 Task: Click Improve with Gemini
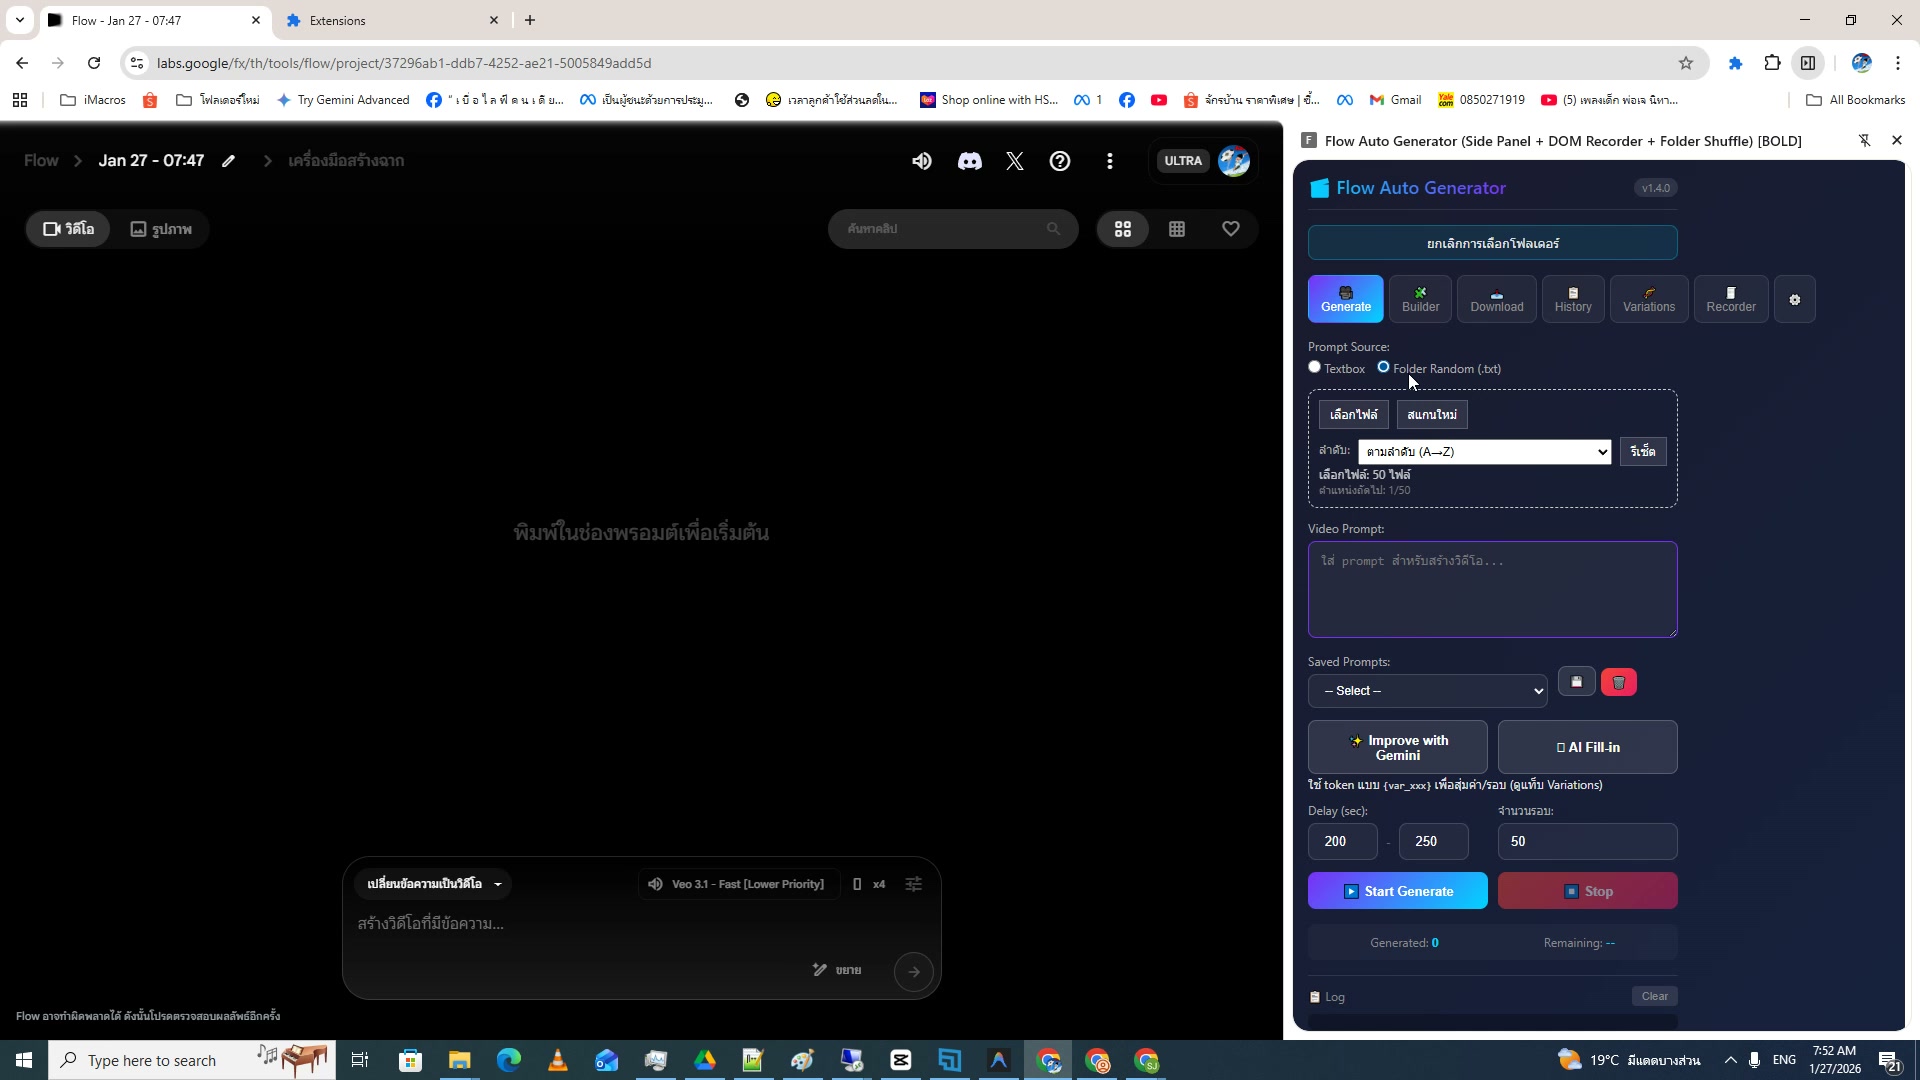[x=1398, y=747]
